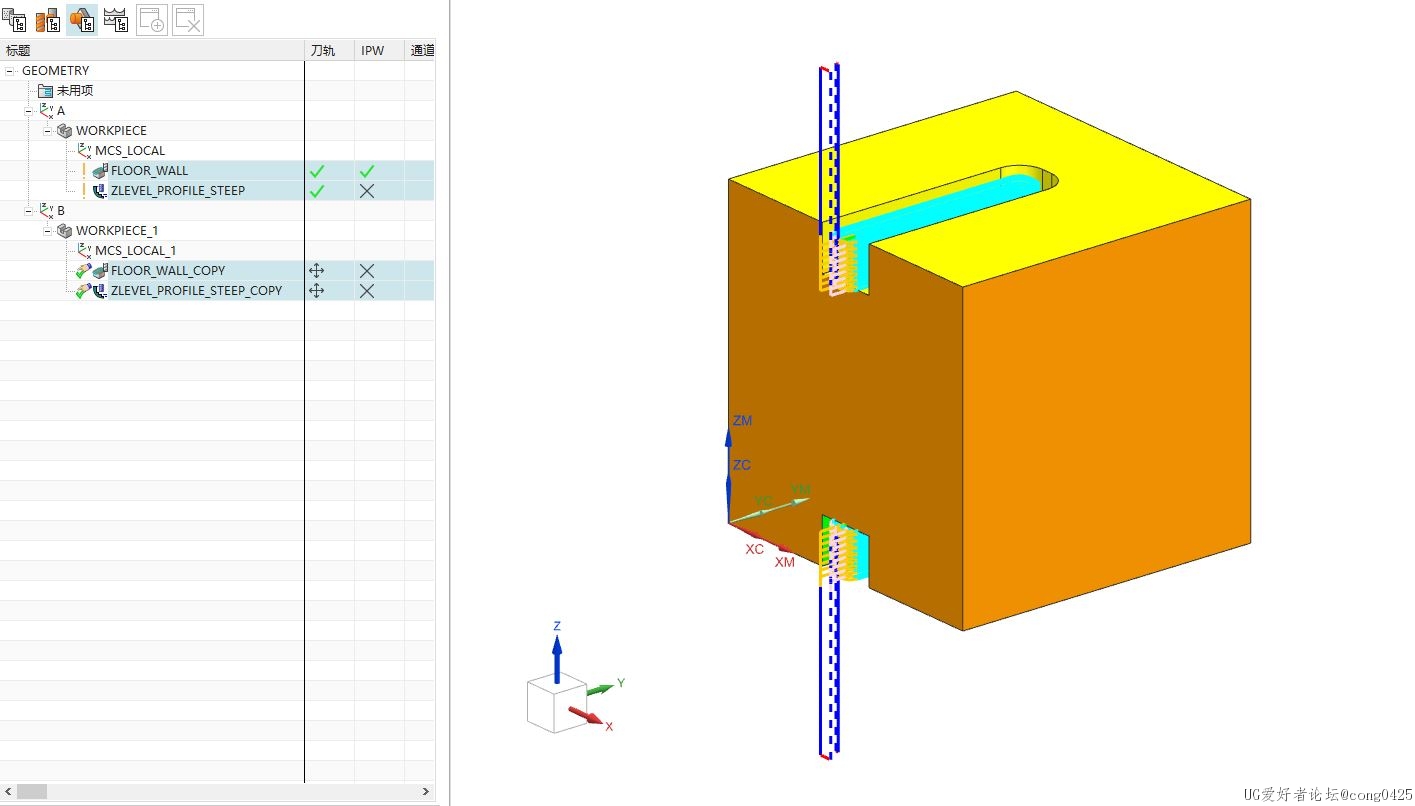Collapse the WORKPIECE_1 node
The width and height of the screenshot is (1415, 806).
[x=47, y=231]
